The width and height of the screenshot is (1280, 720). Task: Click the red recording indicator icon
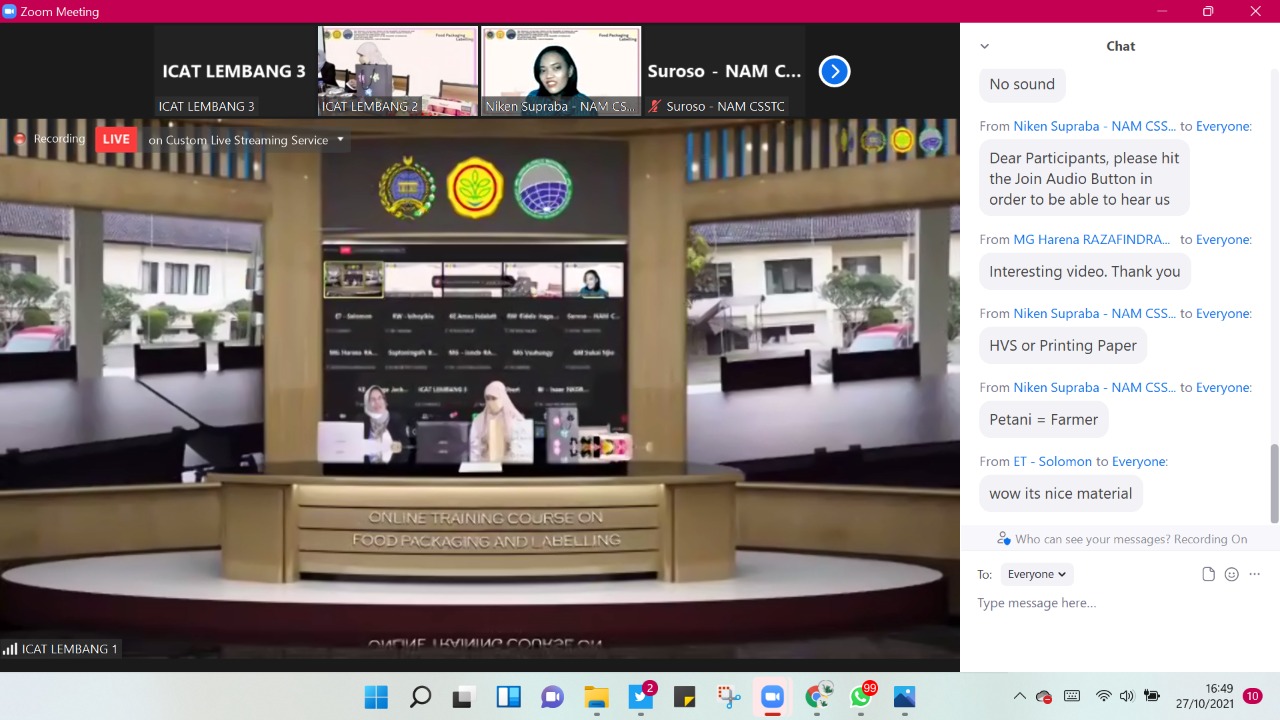click(x=19, y=139)
